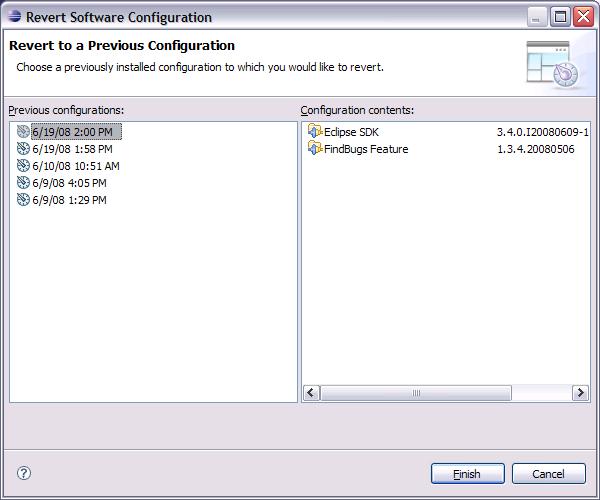Select configuration 6/10/08 10:51 AM
This screenshot has width=600, height=500.
pyautogui.click(x=76, y=166)
